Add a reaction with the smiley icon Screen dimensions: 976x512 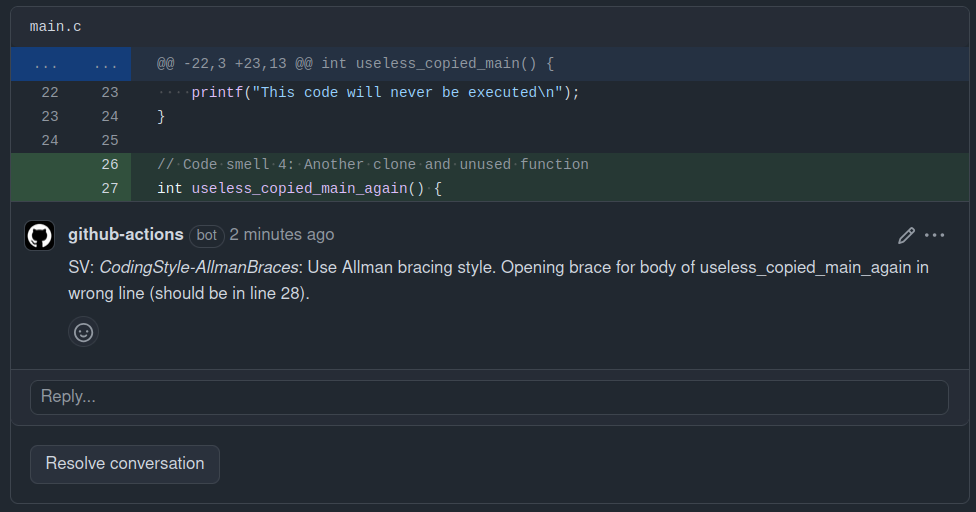coord(83,332)
